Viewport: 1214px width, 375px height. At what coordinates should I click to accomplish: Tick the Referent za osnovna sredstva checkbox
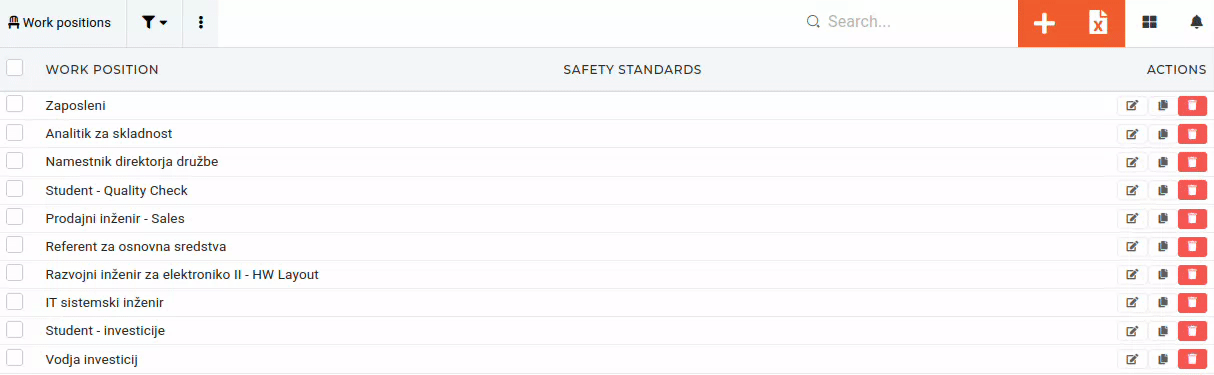click(x=15, y=245)
